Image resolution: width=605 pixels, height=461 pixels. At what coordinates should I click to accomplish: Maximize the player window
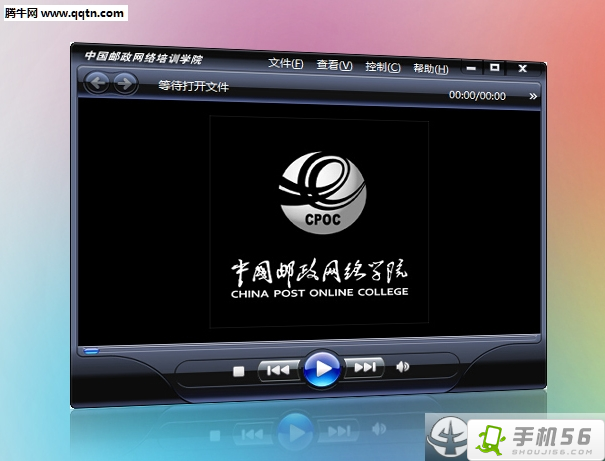(x=494, y=68)
